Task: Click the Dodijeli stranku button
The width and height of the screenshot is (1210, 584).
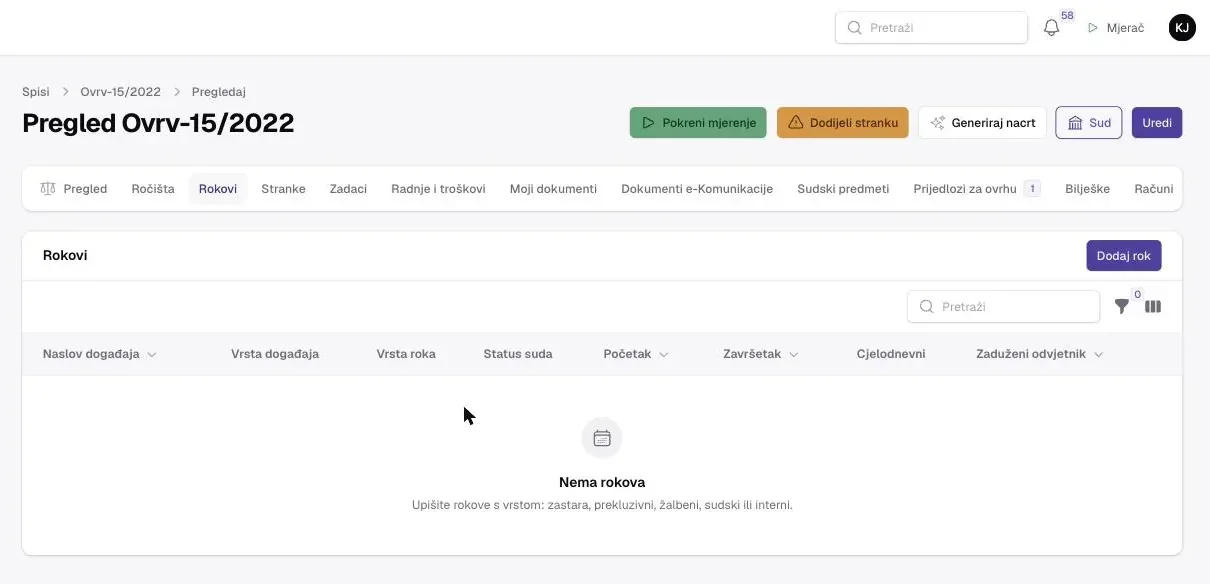Action: click(843, 123)
